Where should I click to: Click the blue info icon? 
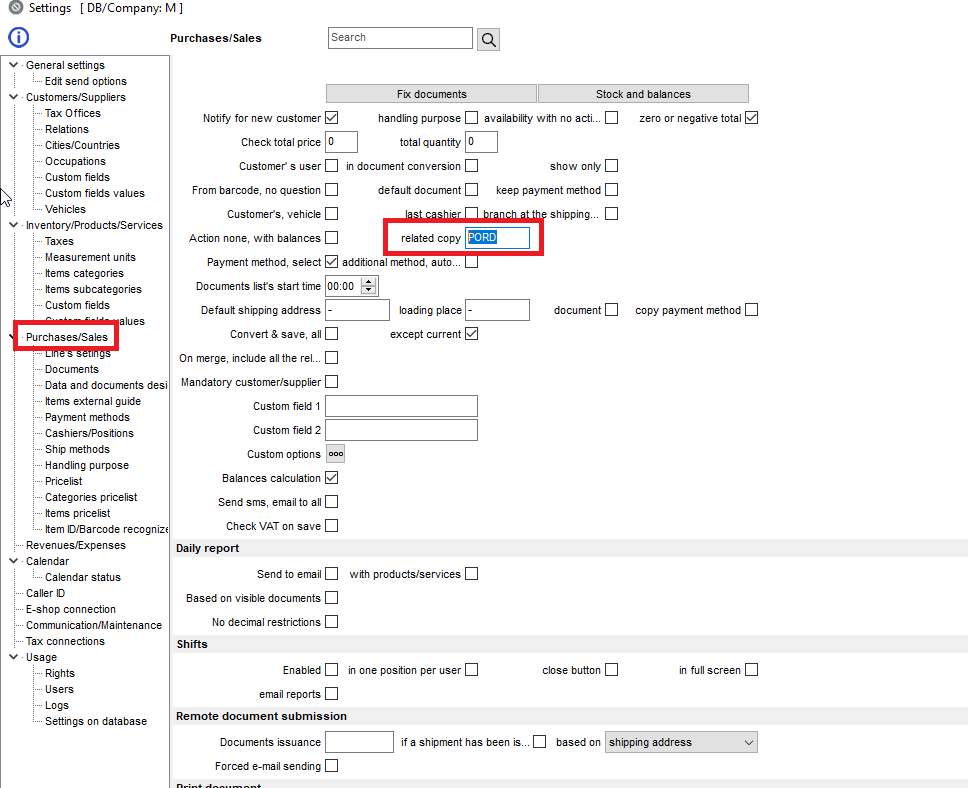[18, 38]
